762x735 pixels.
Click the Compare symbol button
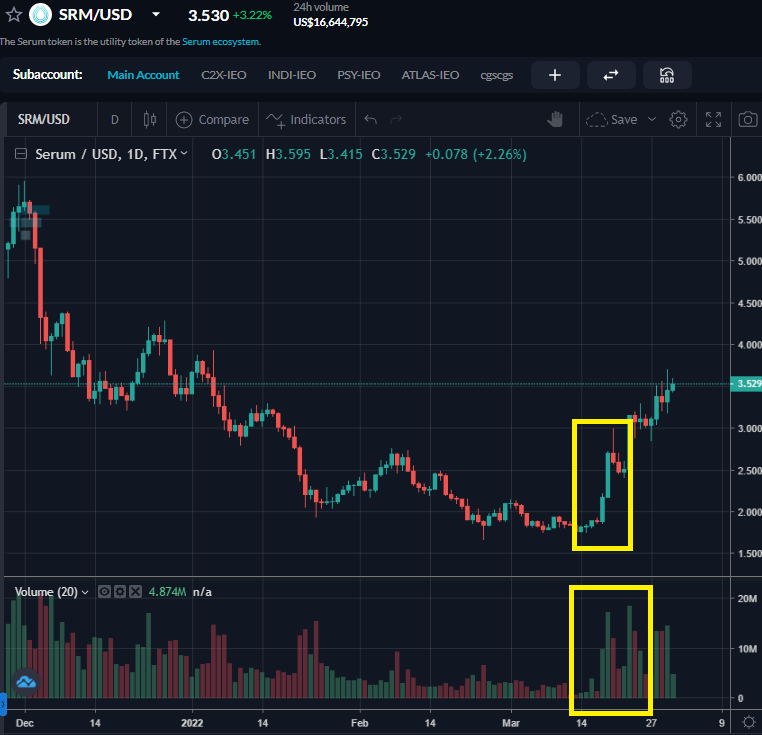(212, 120)
